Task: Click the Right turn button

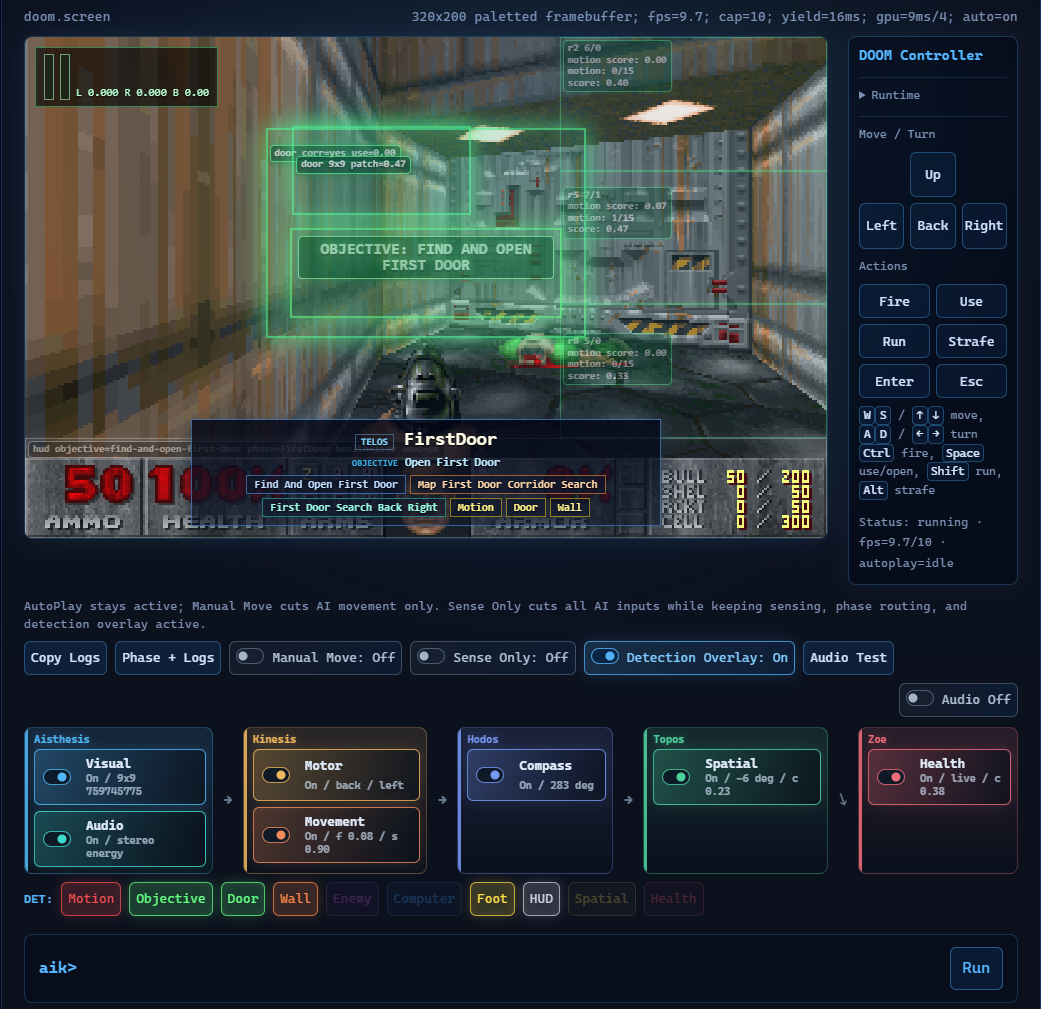Action: [x=984, y=226]
